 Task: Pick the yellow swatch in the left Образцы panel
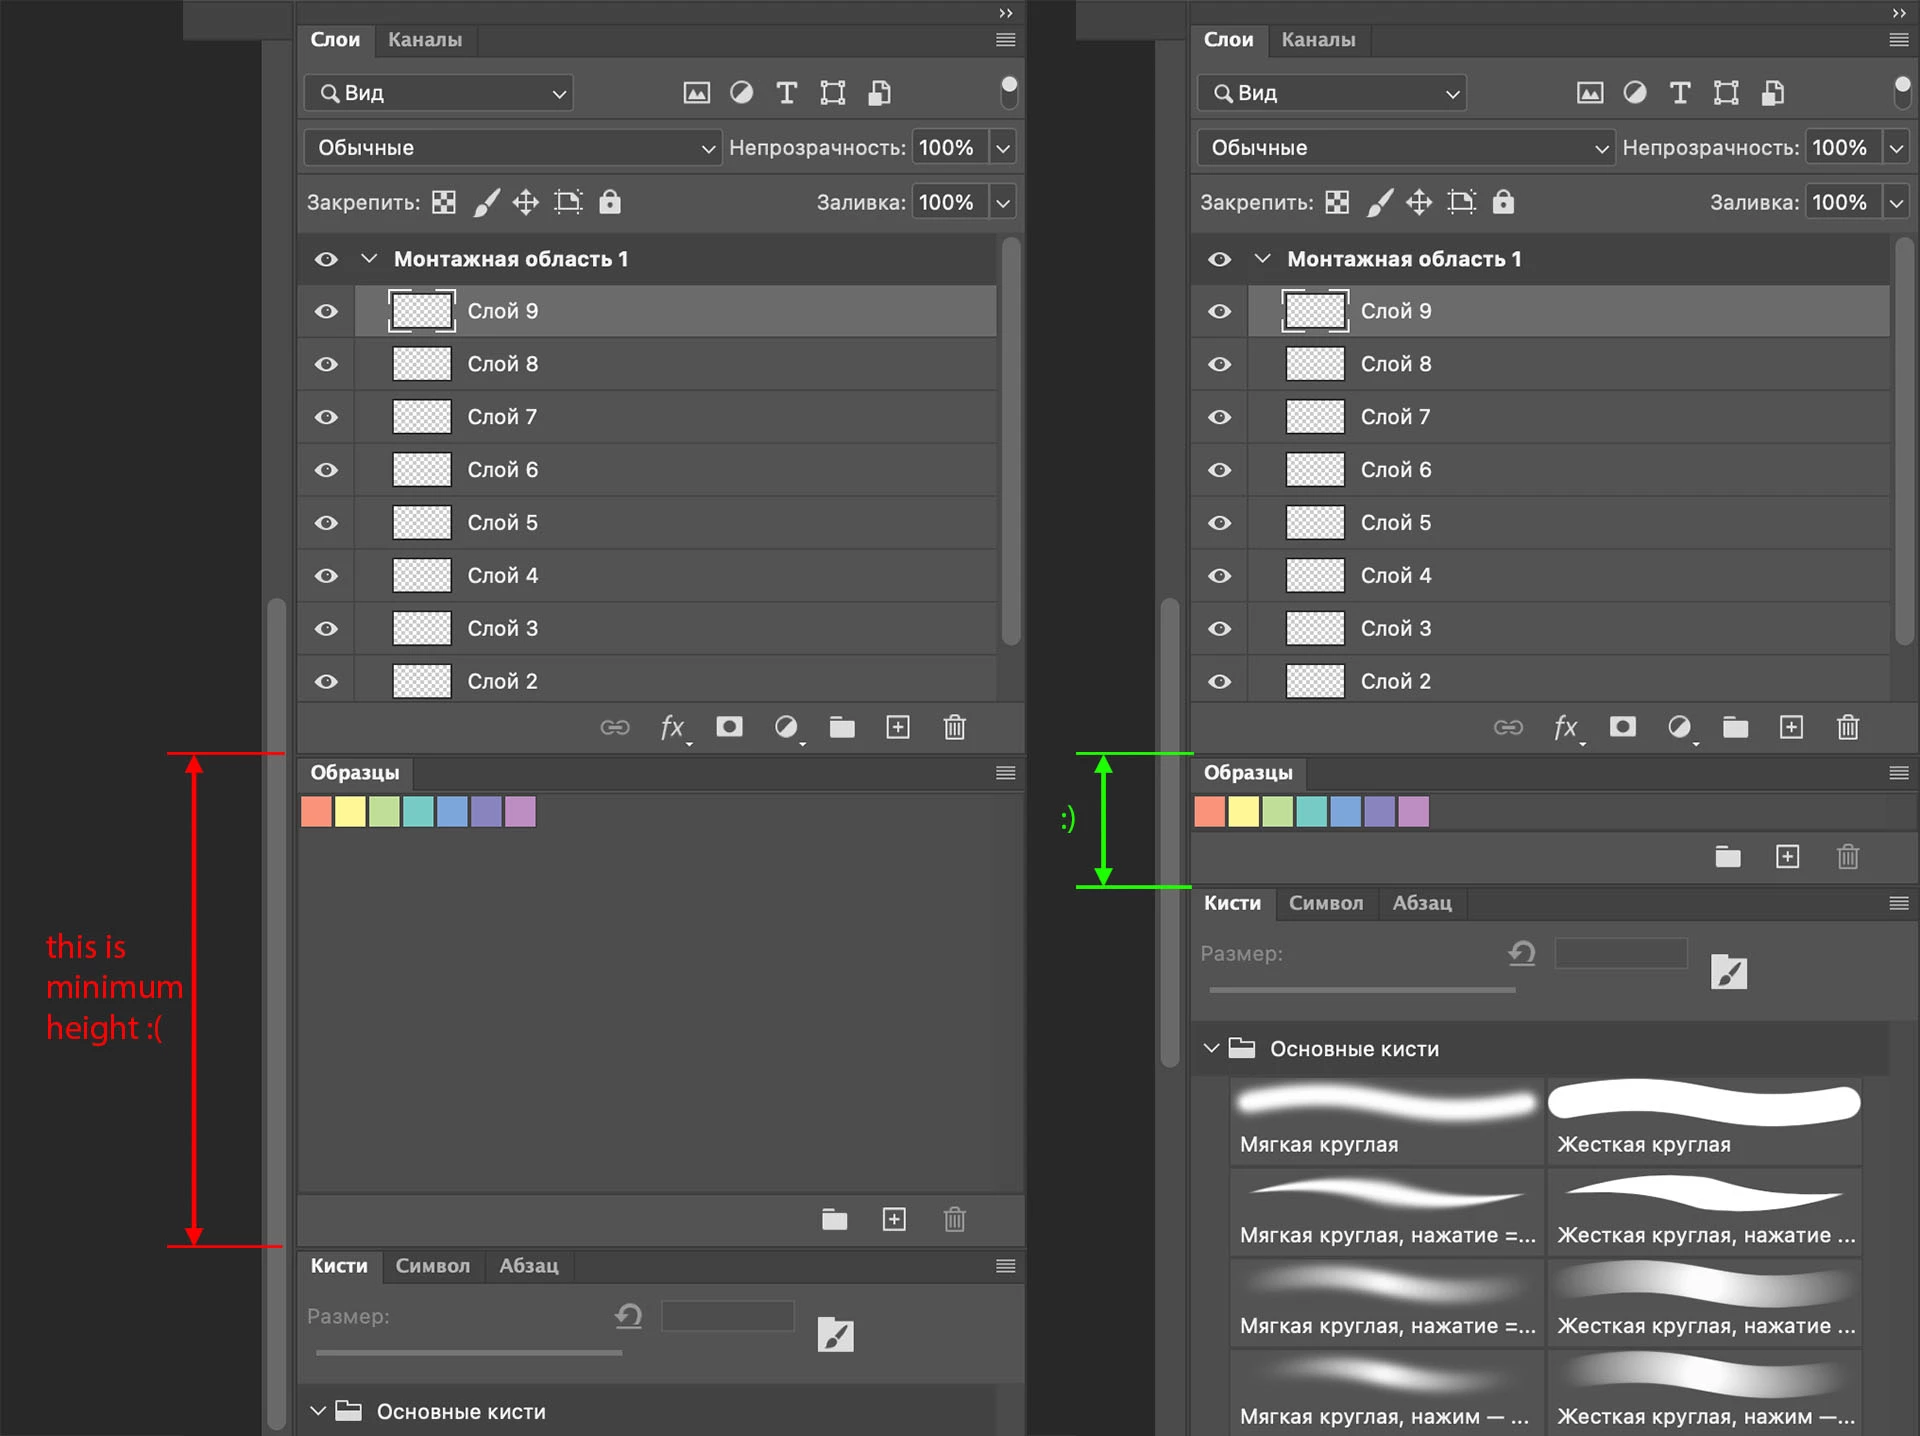(350, 812)
